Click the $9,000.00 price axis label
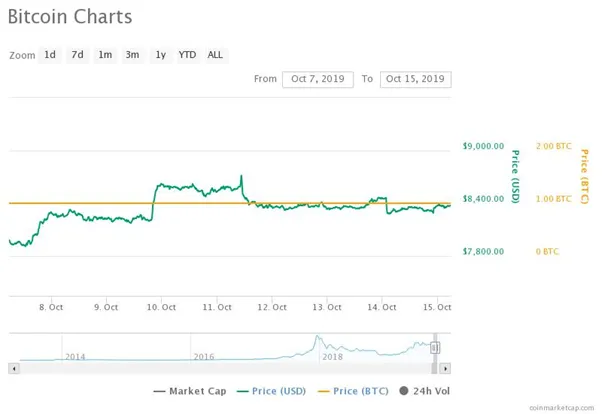 483,146
